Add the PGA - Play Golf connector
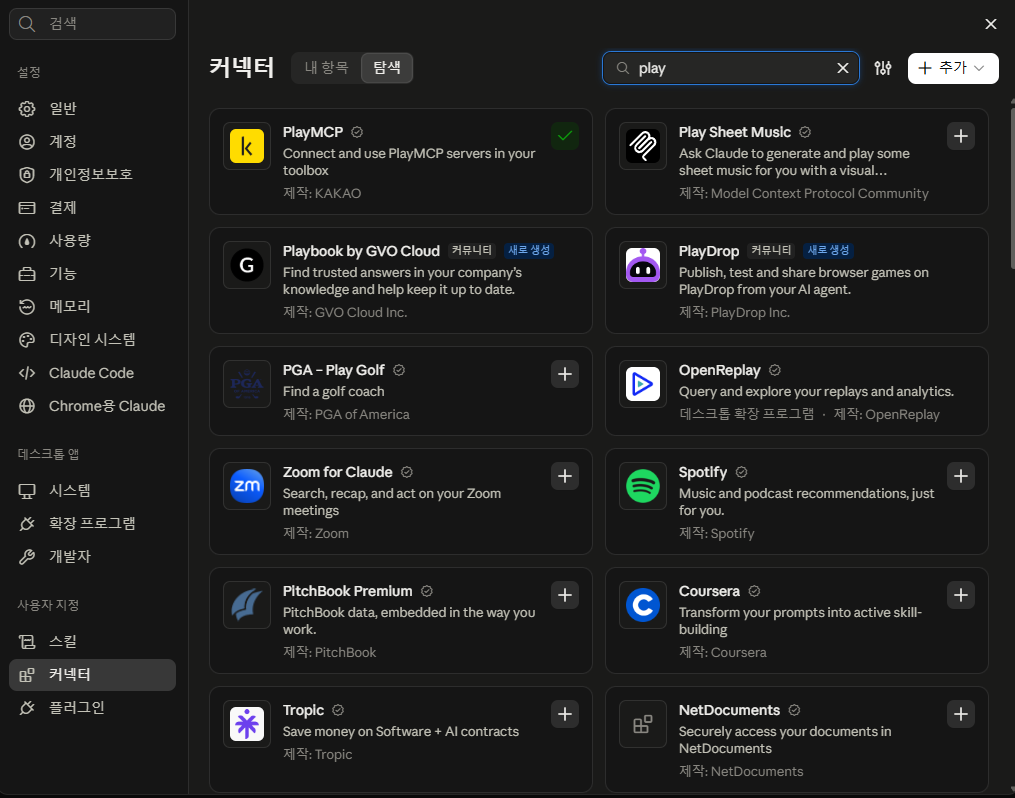This screenshot has height=798, width=1015. pos(564,374)
